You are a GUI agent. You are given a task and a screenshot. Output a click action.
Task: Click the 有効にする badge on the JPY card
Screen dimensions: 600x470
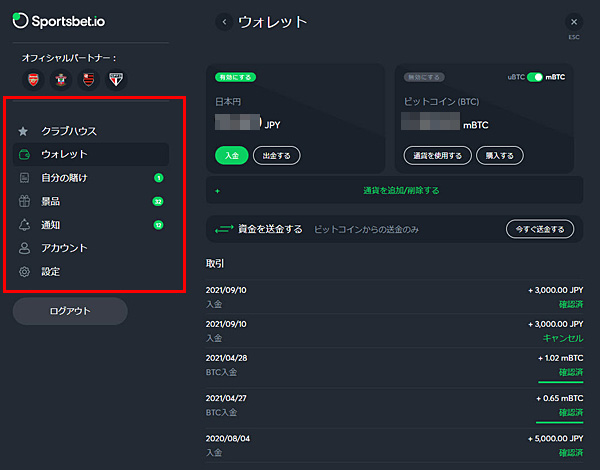(236, 77)
